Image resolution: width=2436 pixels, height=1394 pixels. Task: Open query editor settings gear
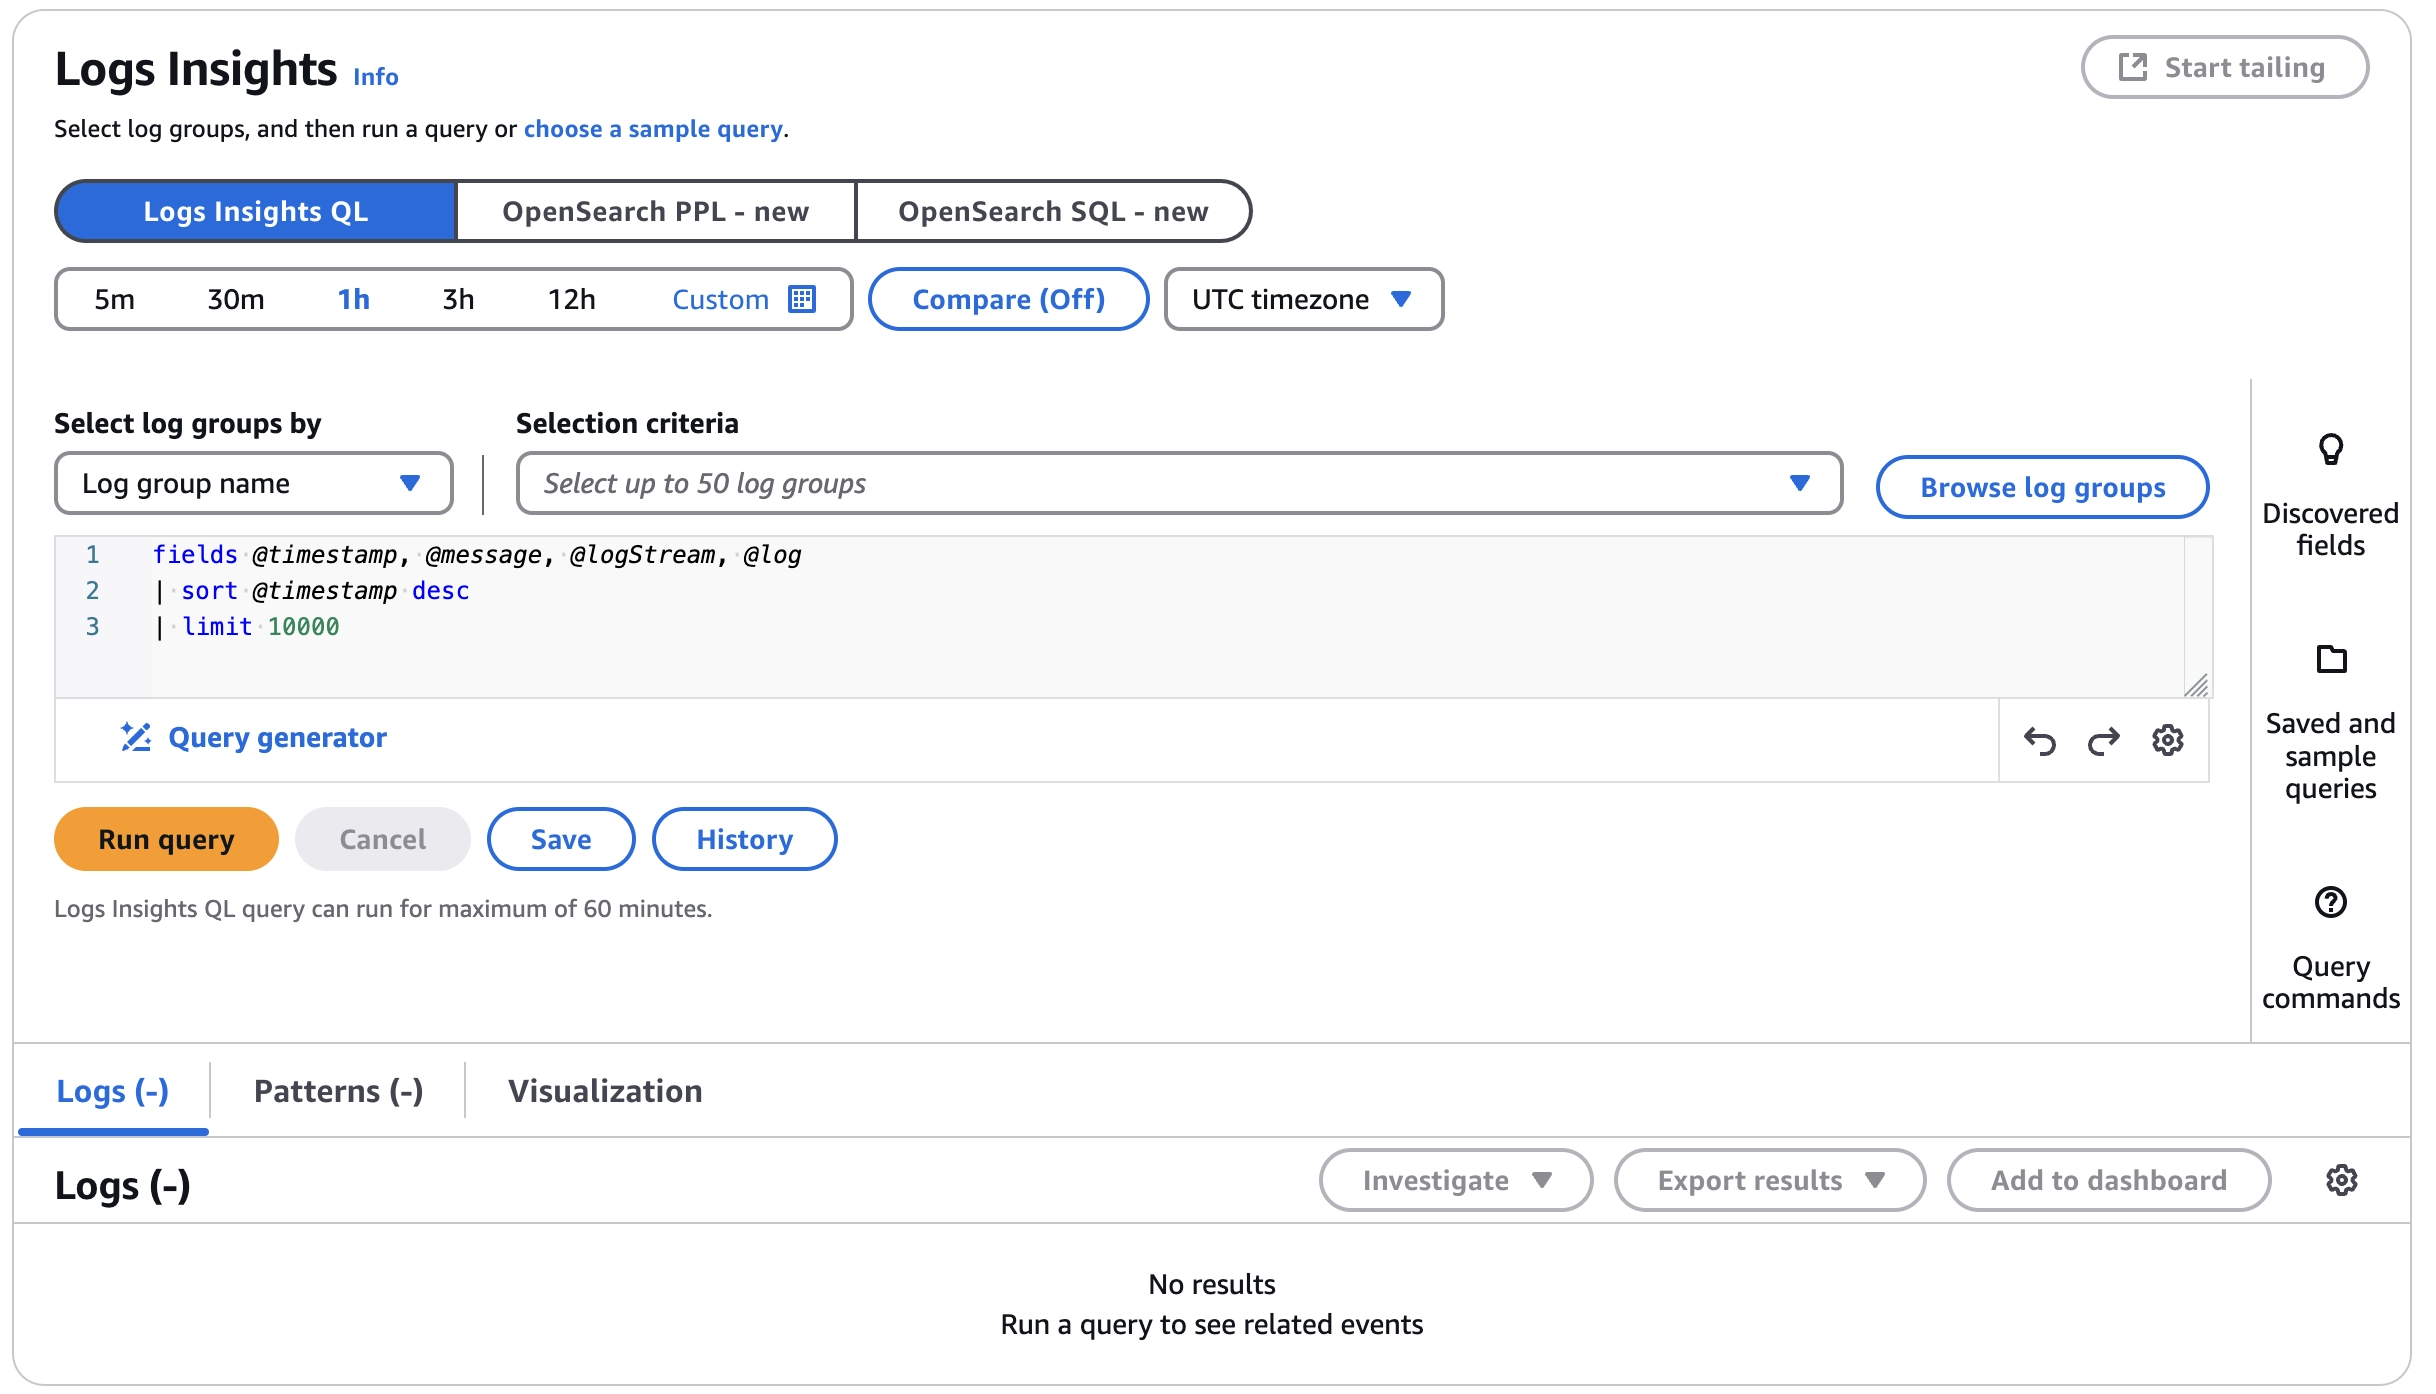click(2167, 741)
